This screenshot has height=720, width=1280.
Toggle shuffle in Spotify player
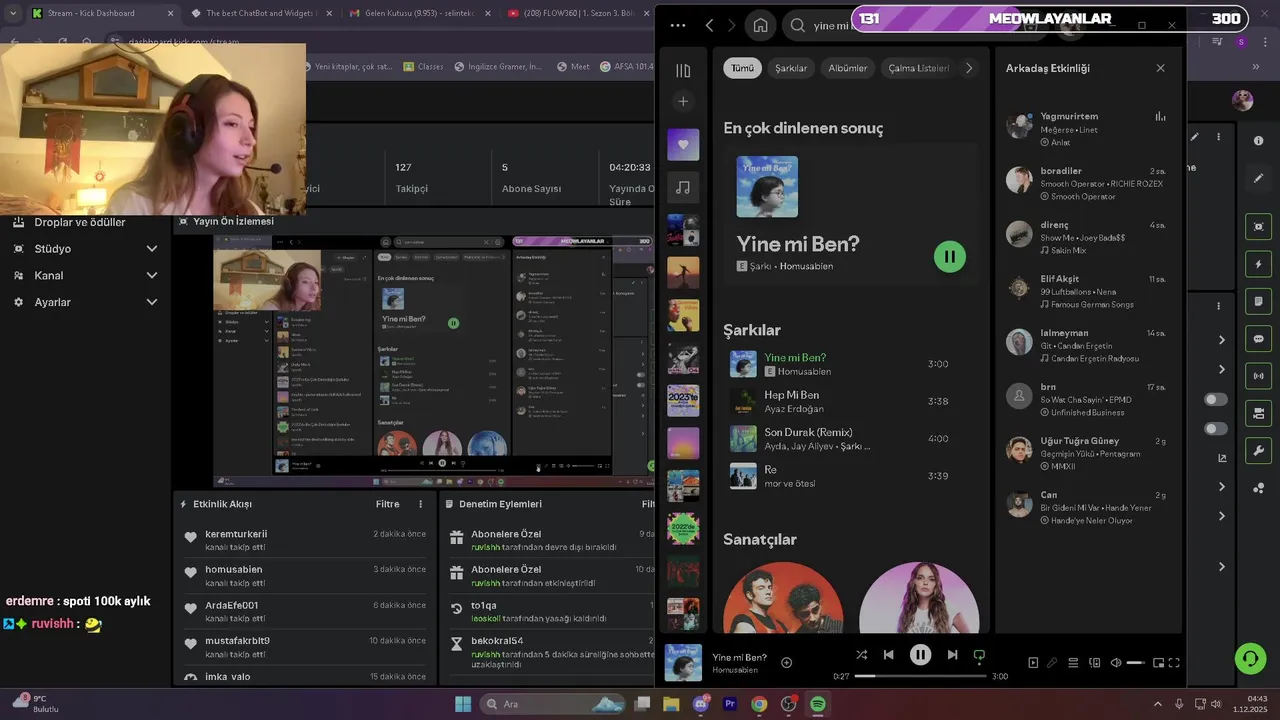[x=861, y=655]
